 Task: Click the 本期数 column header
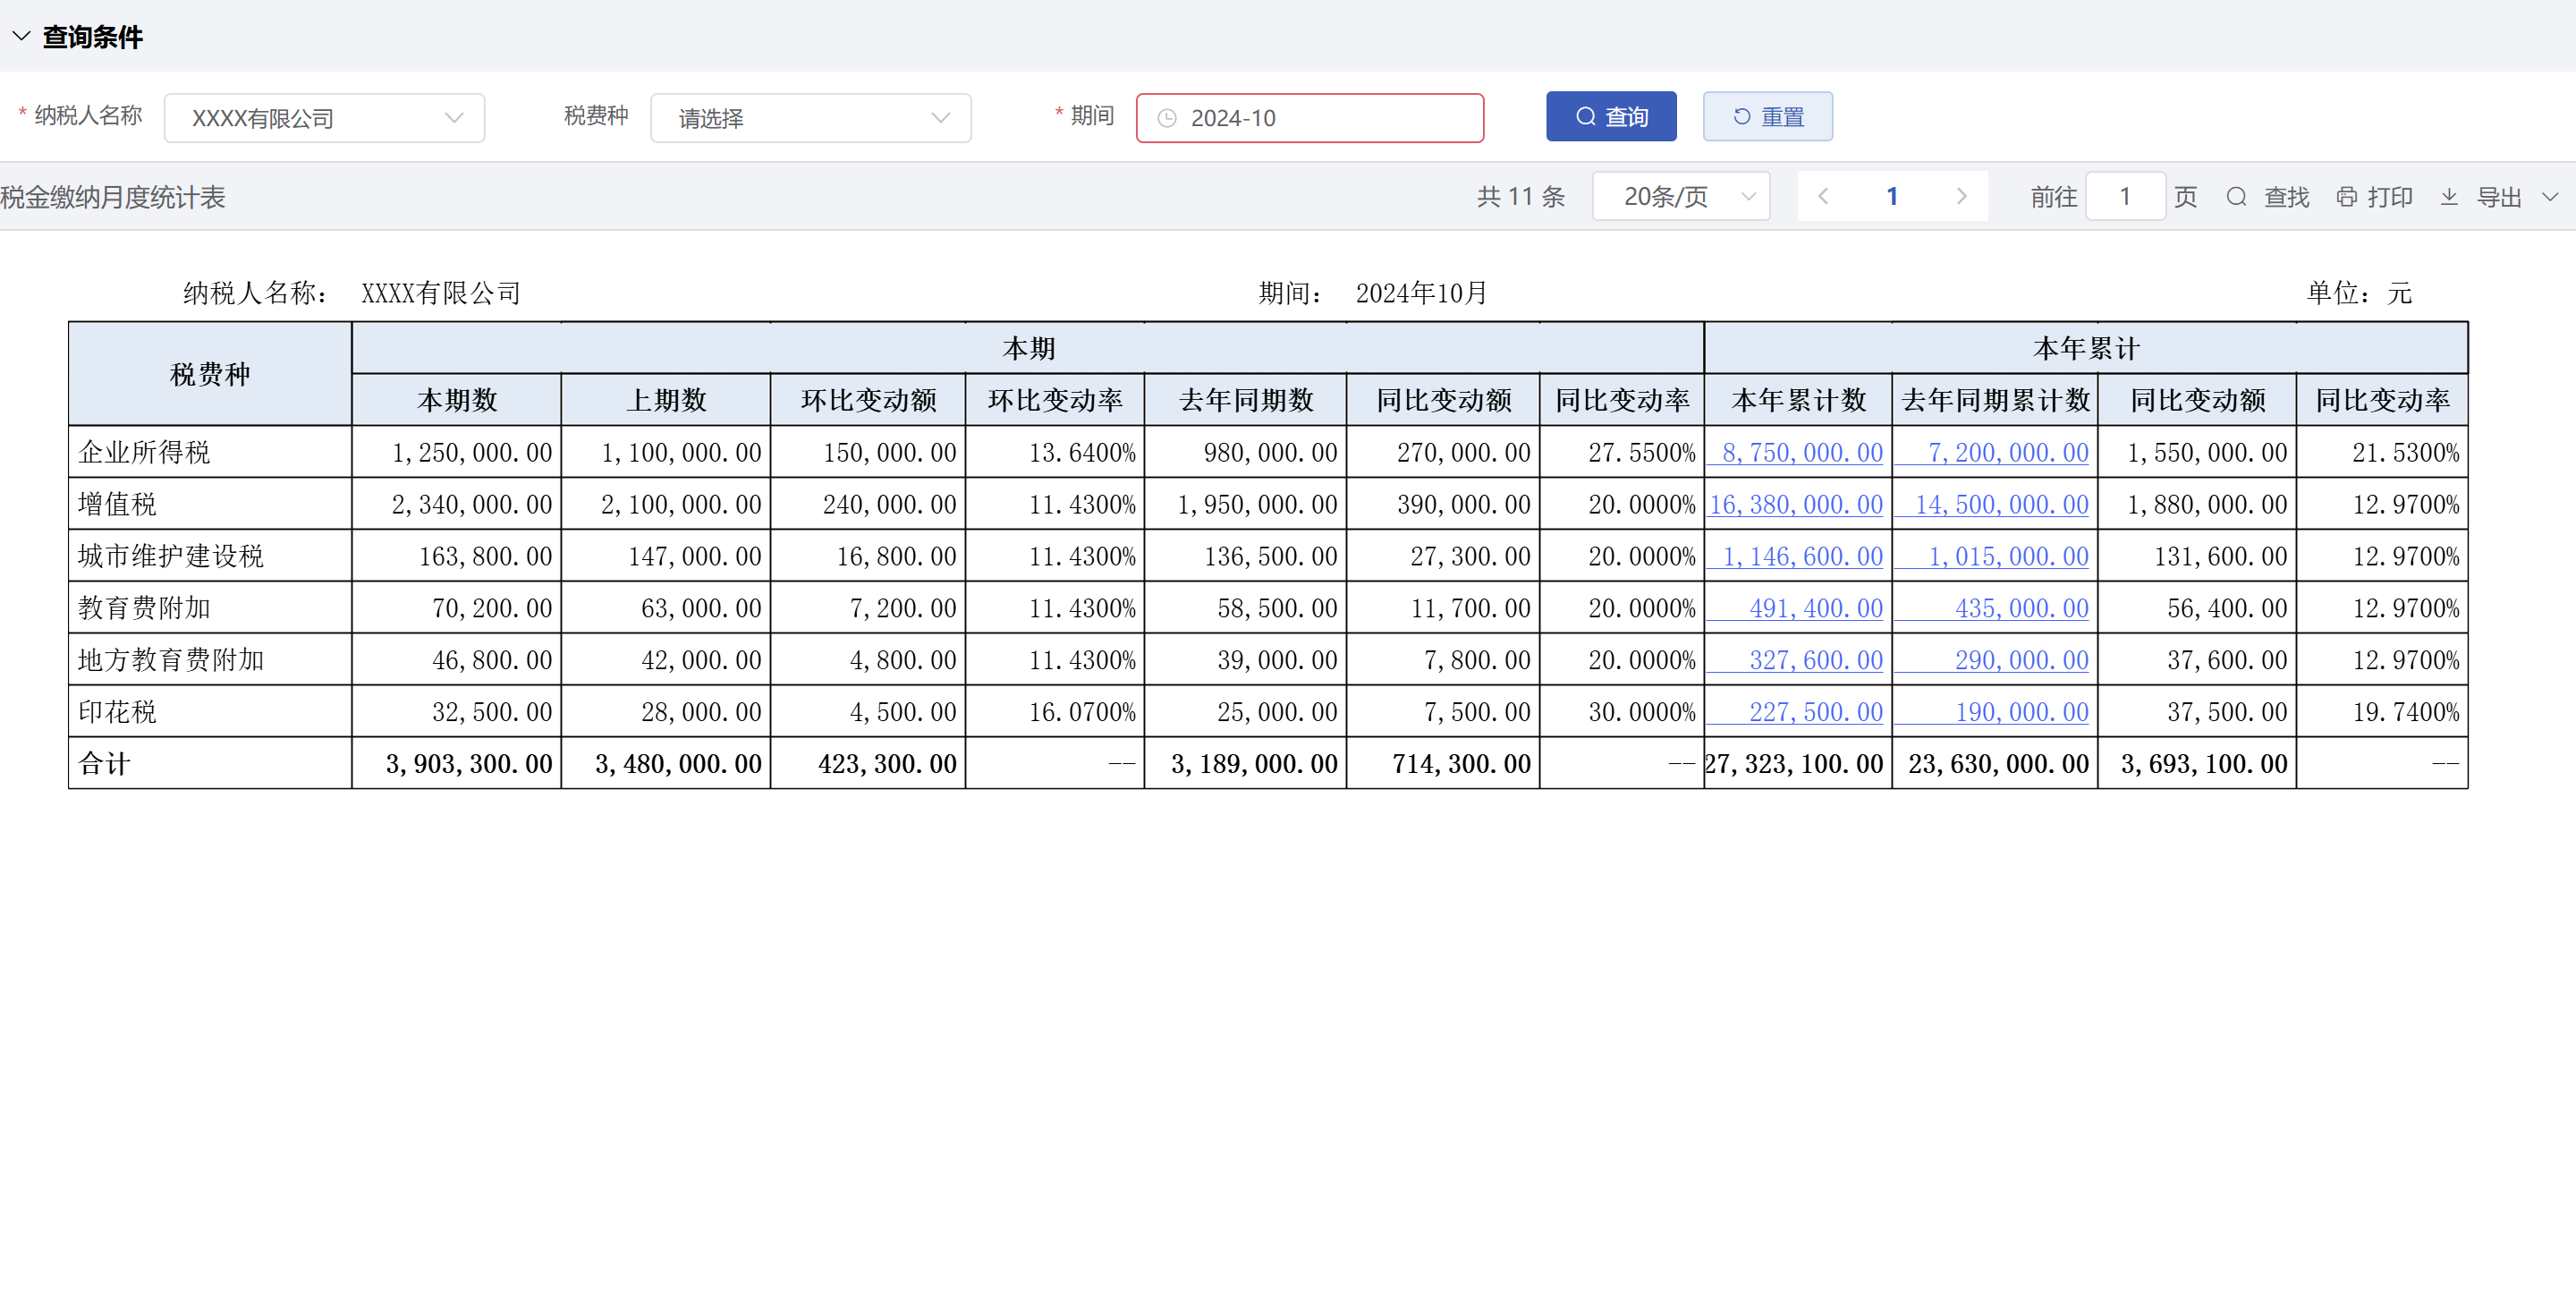(x=457, y=400)
